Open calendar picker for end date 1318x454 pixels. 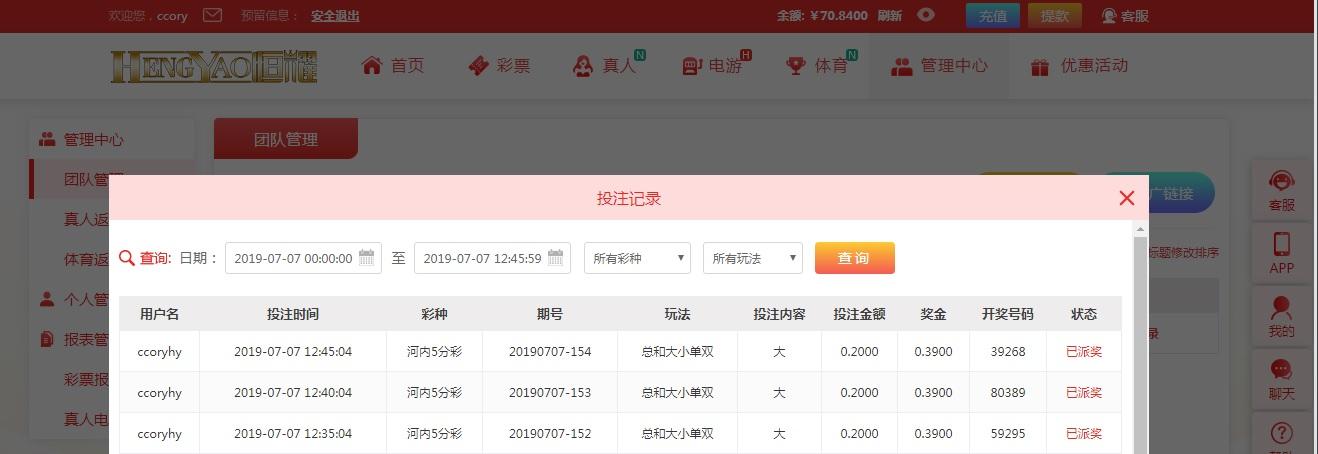(556, 258)
